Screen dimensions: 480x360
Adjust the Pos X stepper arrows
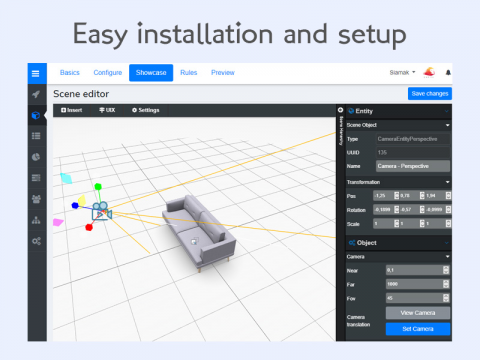396,196
